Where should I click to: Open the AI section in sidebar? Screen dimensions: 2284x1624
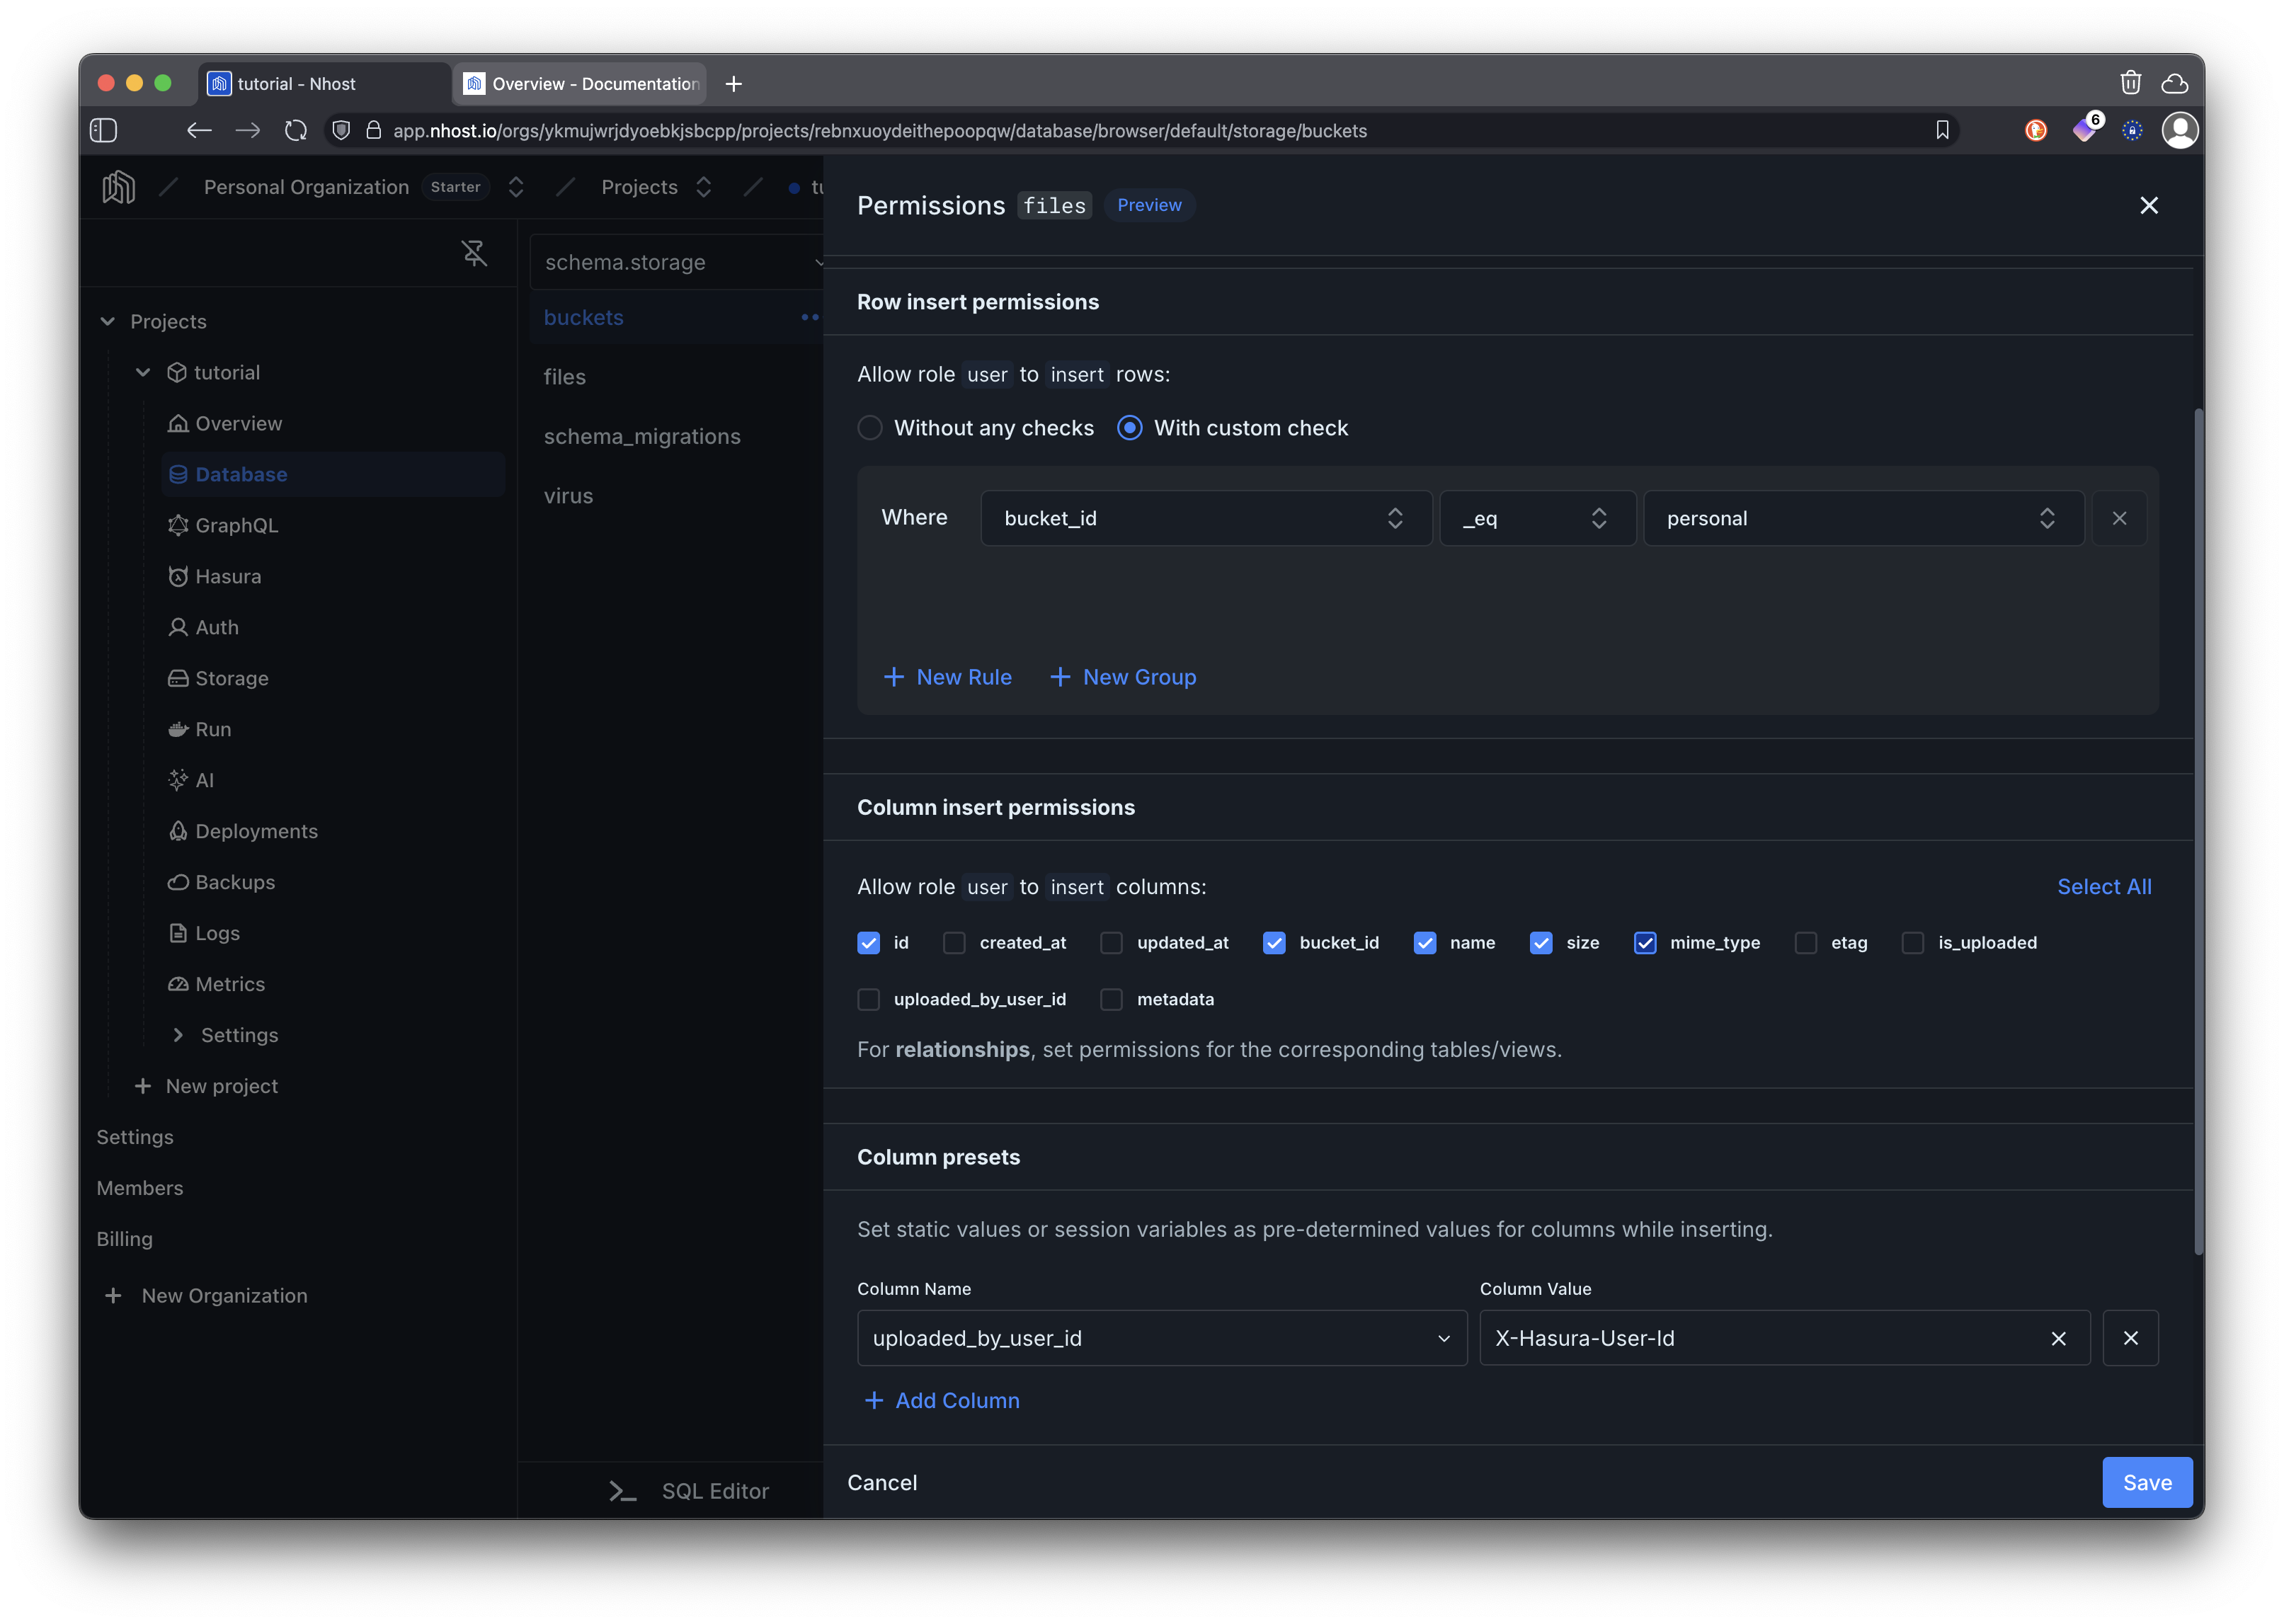pyautogui.click(x=205, y=780)
